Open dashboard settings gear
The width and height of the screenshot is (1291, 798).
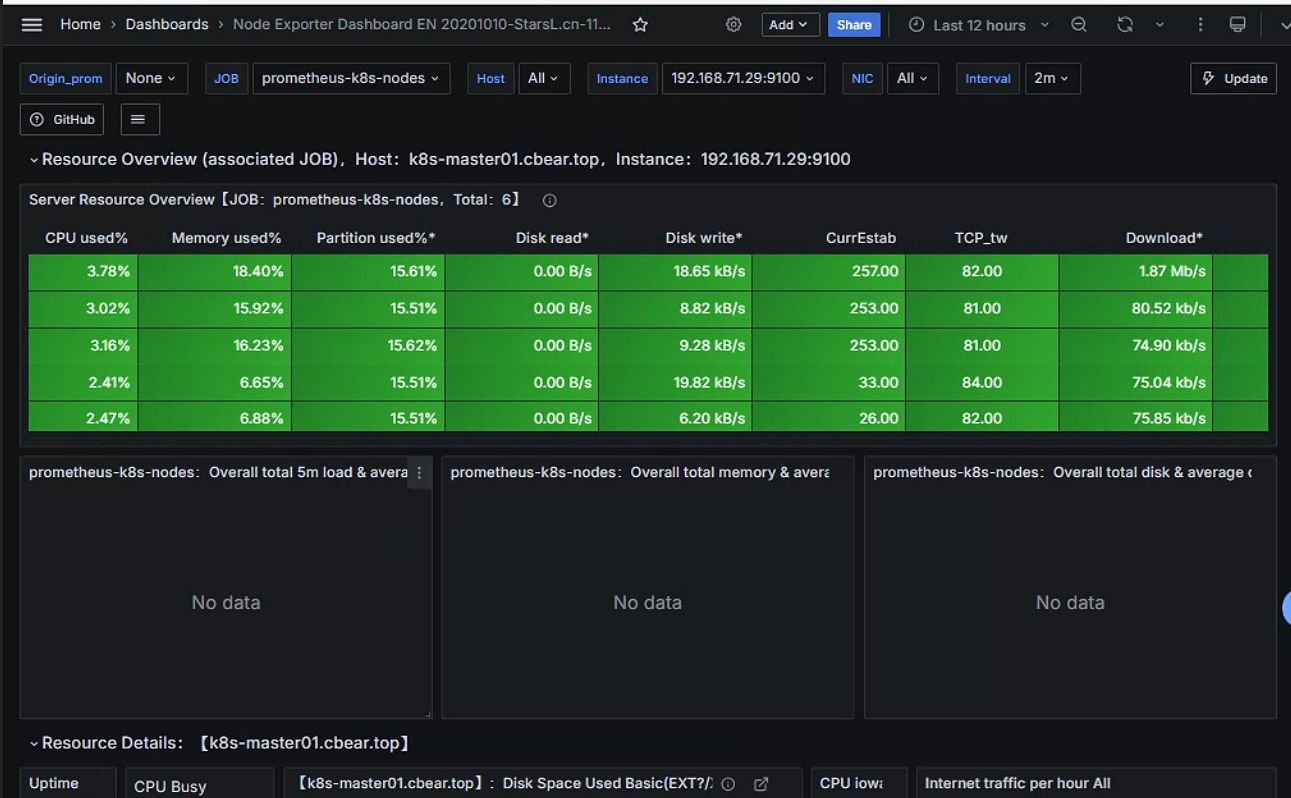(x=734, y=25)
